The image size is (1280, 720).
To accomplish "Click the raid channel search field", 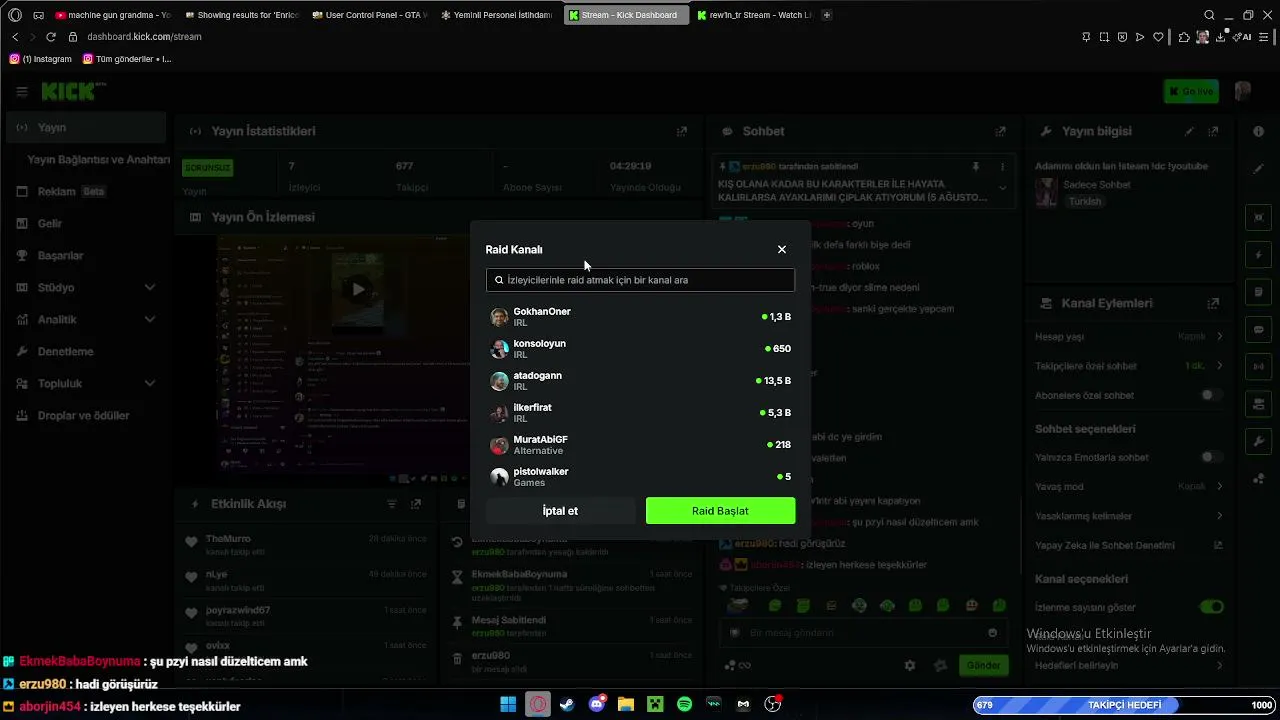I will (640, 280).
